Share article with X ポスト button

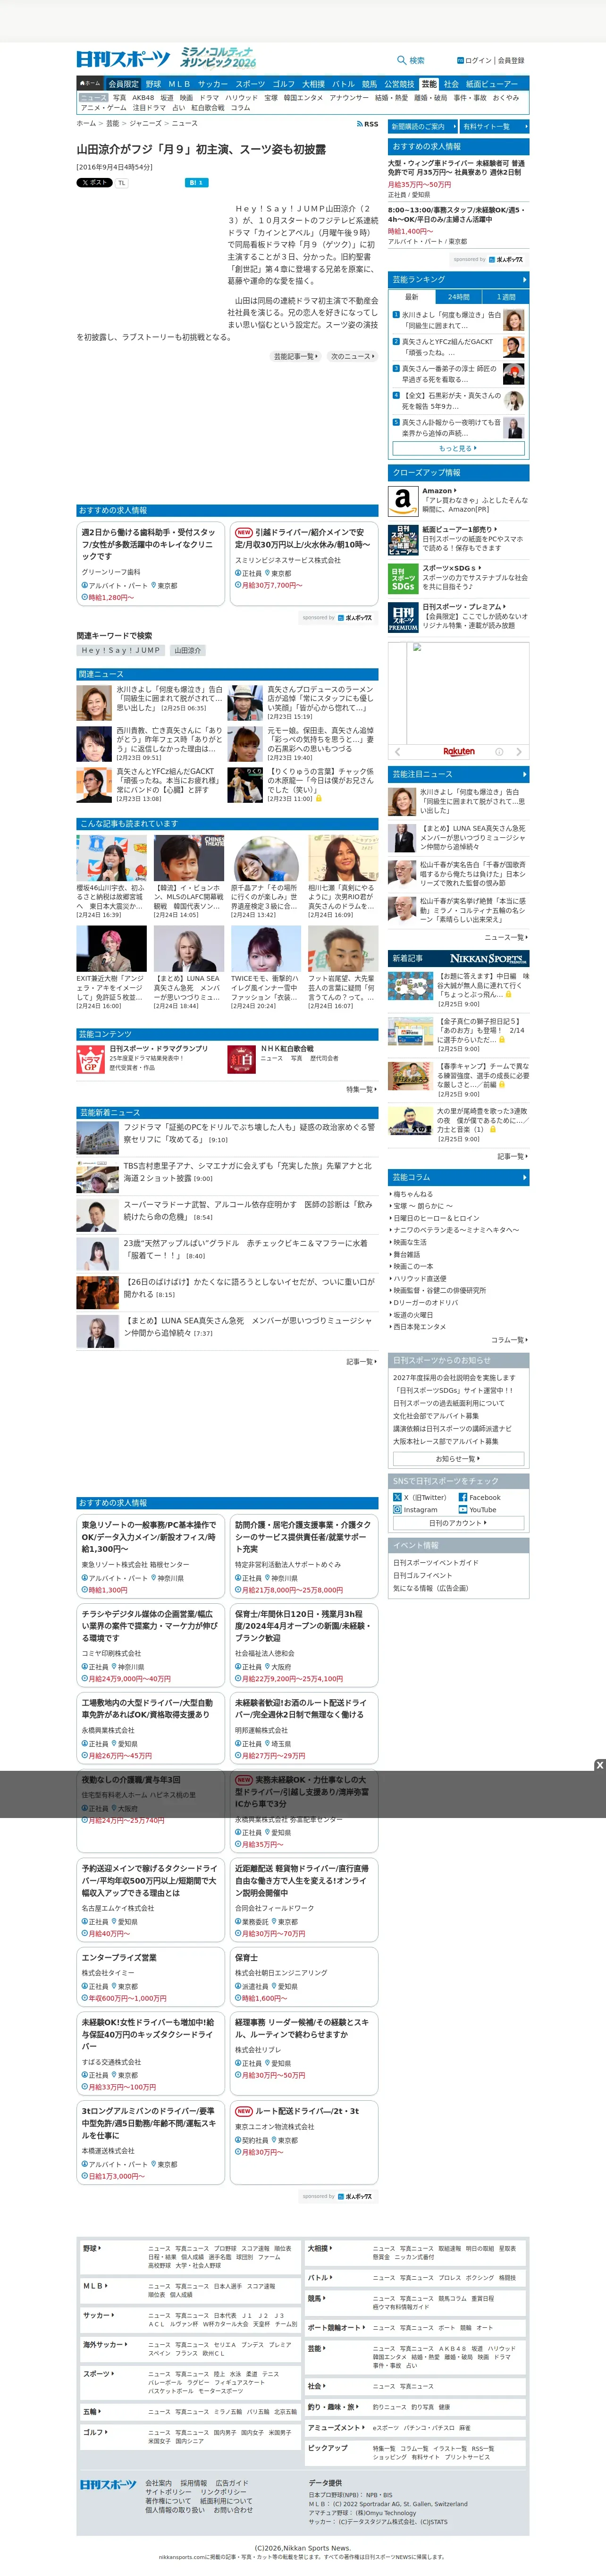94,183
